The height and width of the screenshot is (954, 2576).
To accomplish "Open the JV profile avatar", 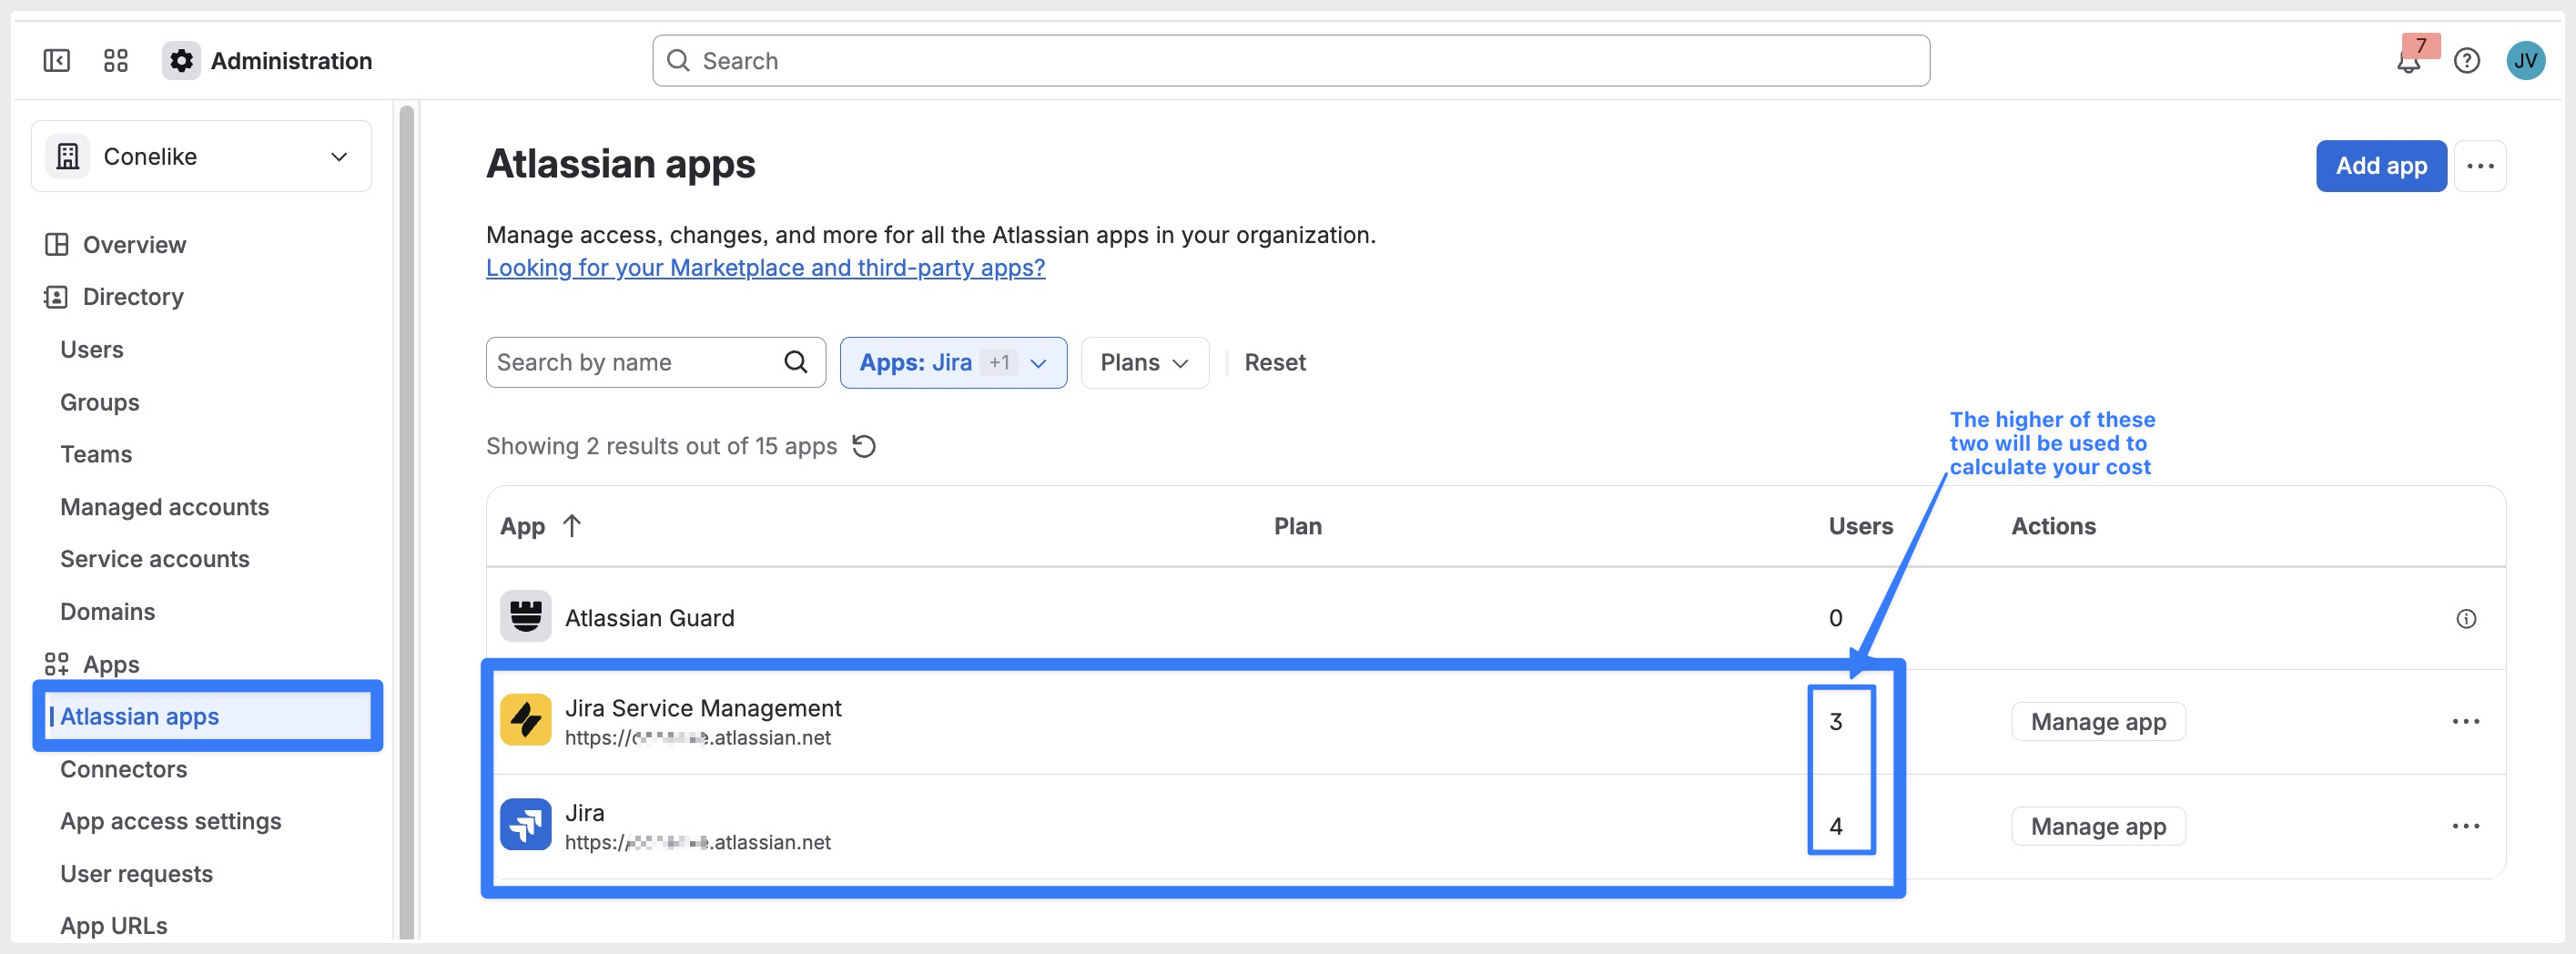I will 2525,61.
